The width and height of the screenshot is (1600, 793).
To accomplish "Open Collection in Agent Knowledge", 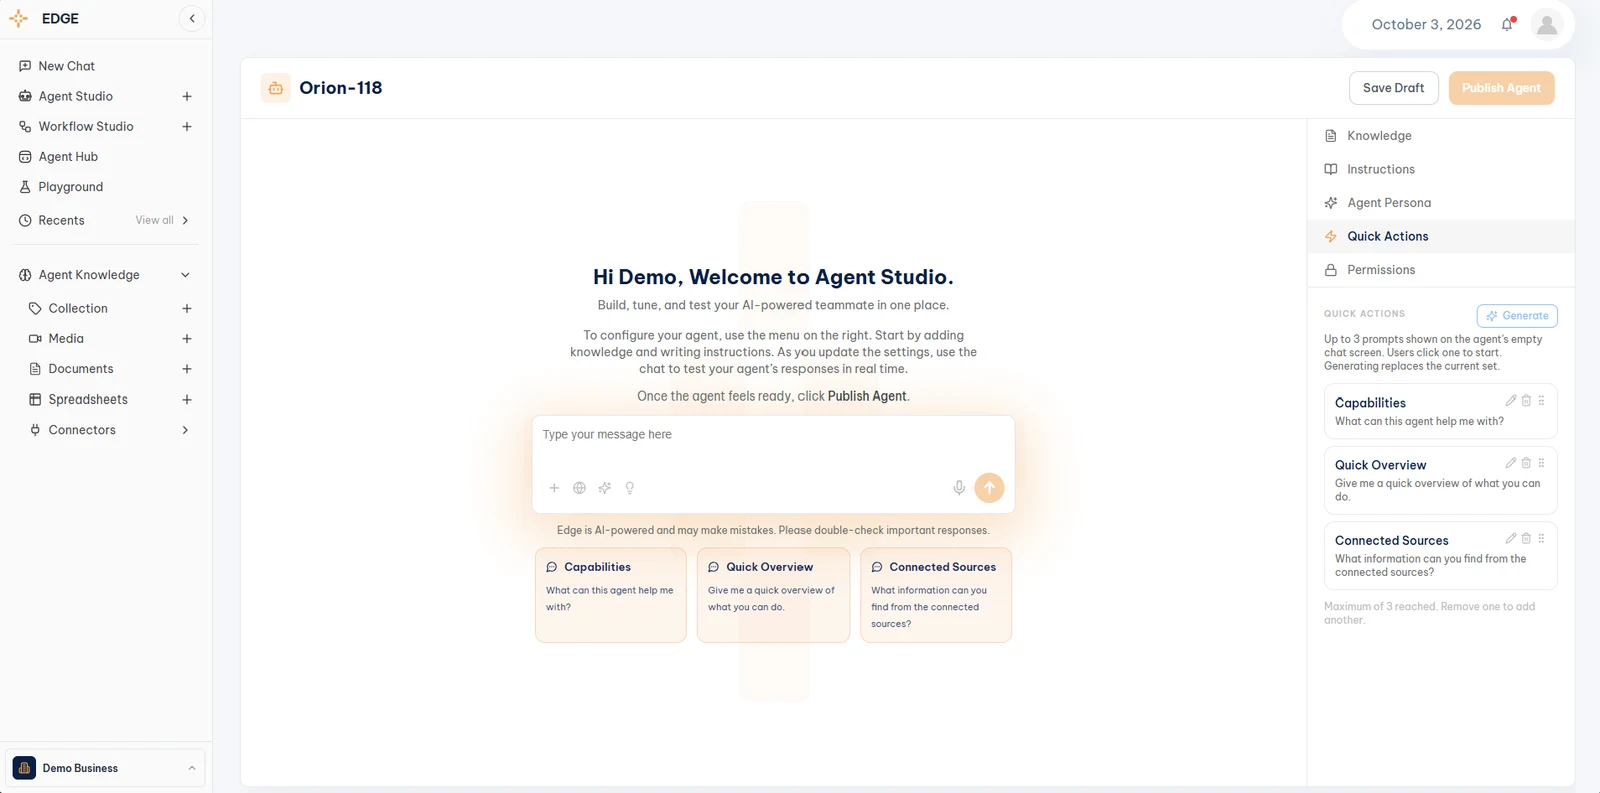I will point(78,308).
